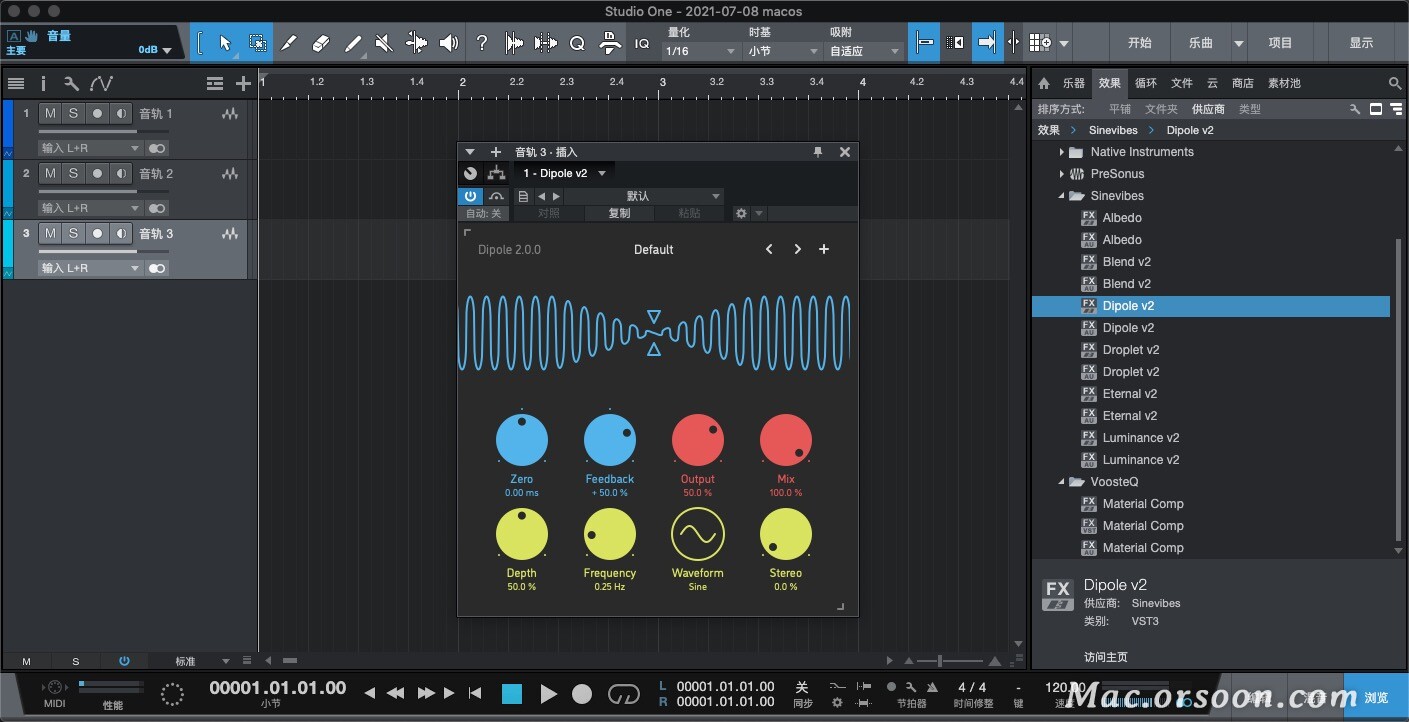This screenshot has width=1409, height=722.
Task: Click the 乐曲 button
Action: (1201, 43)
